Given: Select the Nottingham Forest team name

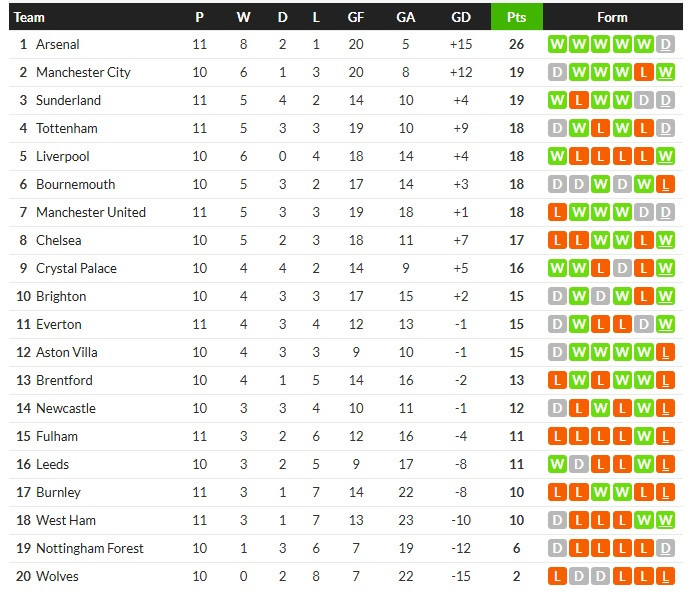Looking at the screenshot, I should pos(89,548).
